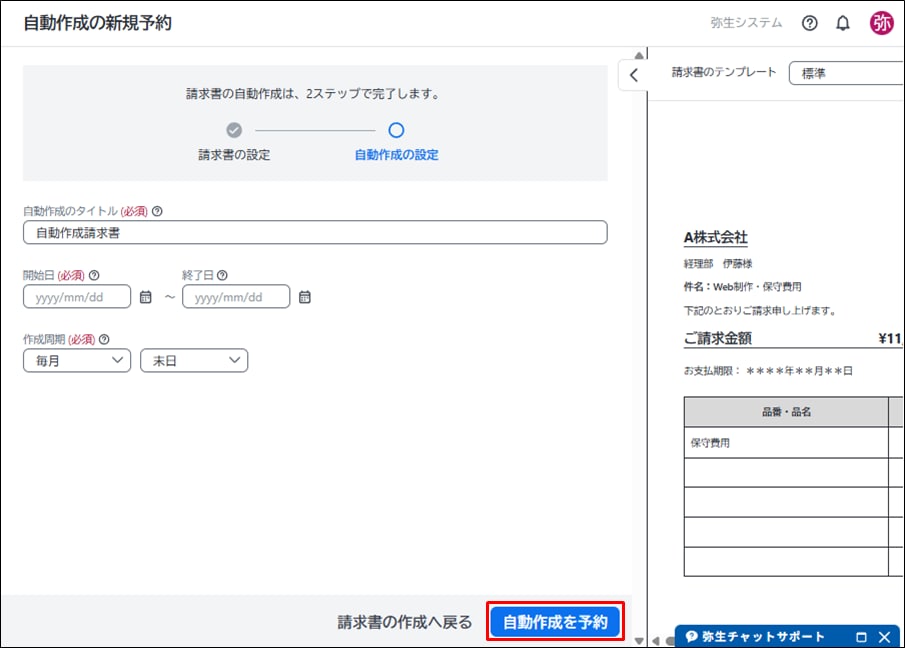Show help tooltip next to 開始日

pos(94,275)
